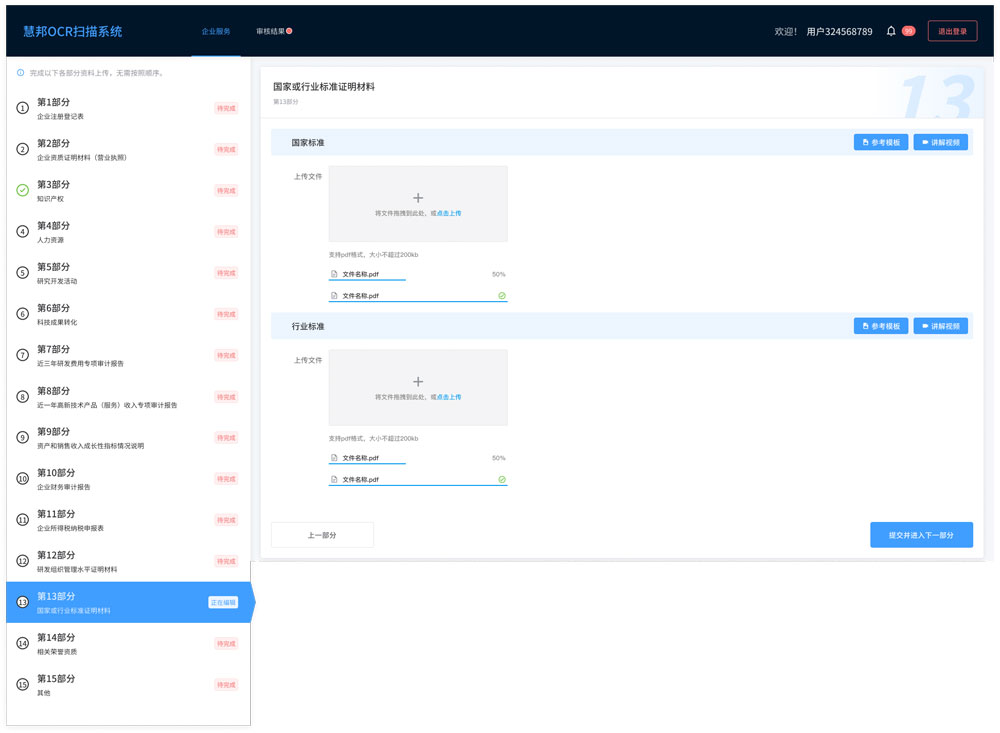Click the 上一部分 button
Viewport: 1000px width, 733px height.
(x=322, y=535)
